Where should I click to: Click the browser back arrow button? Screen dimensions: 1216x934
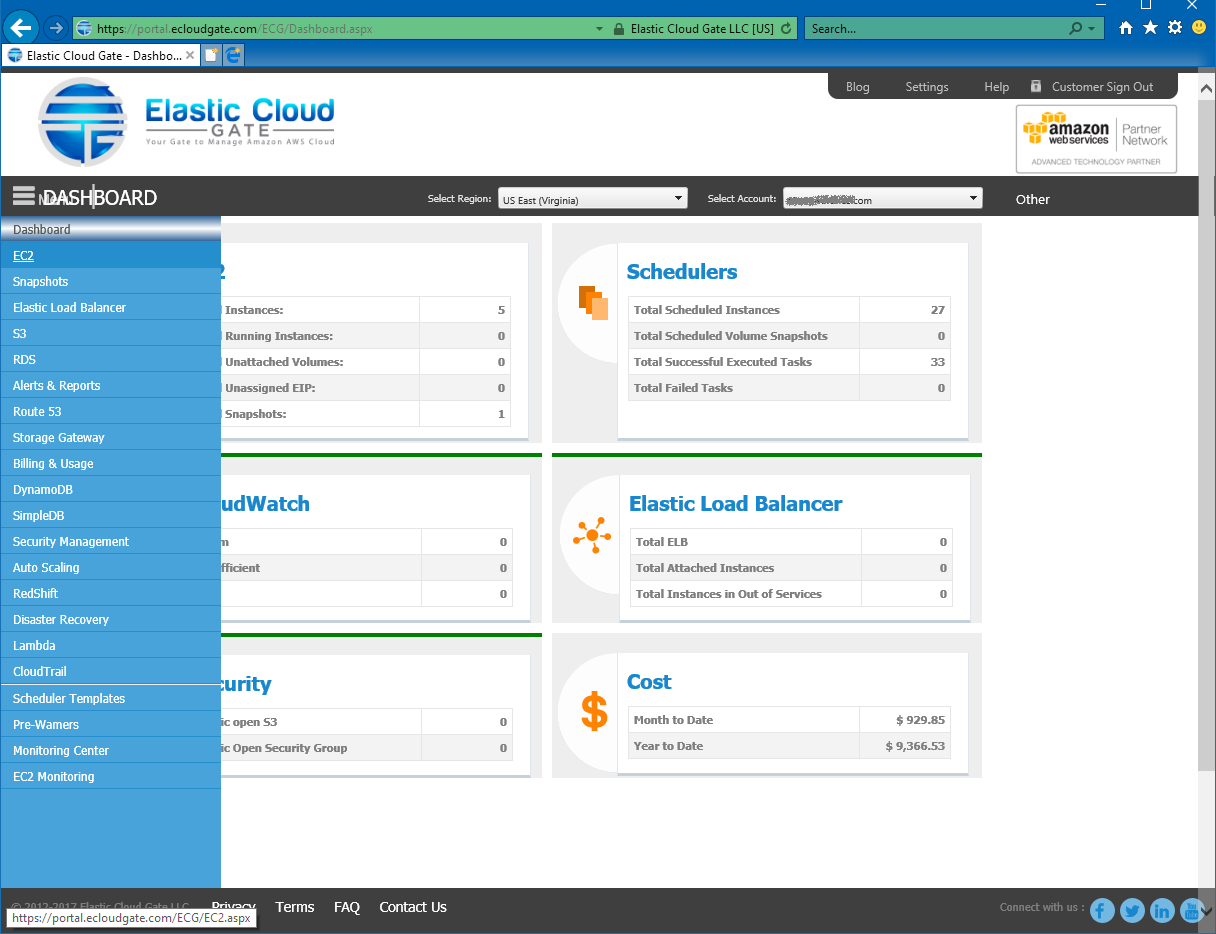click(21, 28)
